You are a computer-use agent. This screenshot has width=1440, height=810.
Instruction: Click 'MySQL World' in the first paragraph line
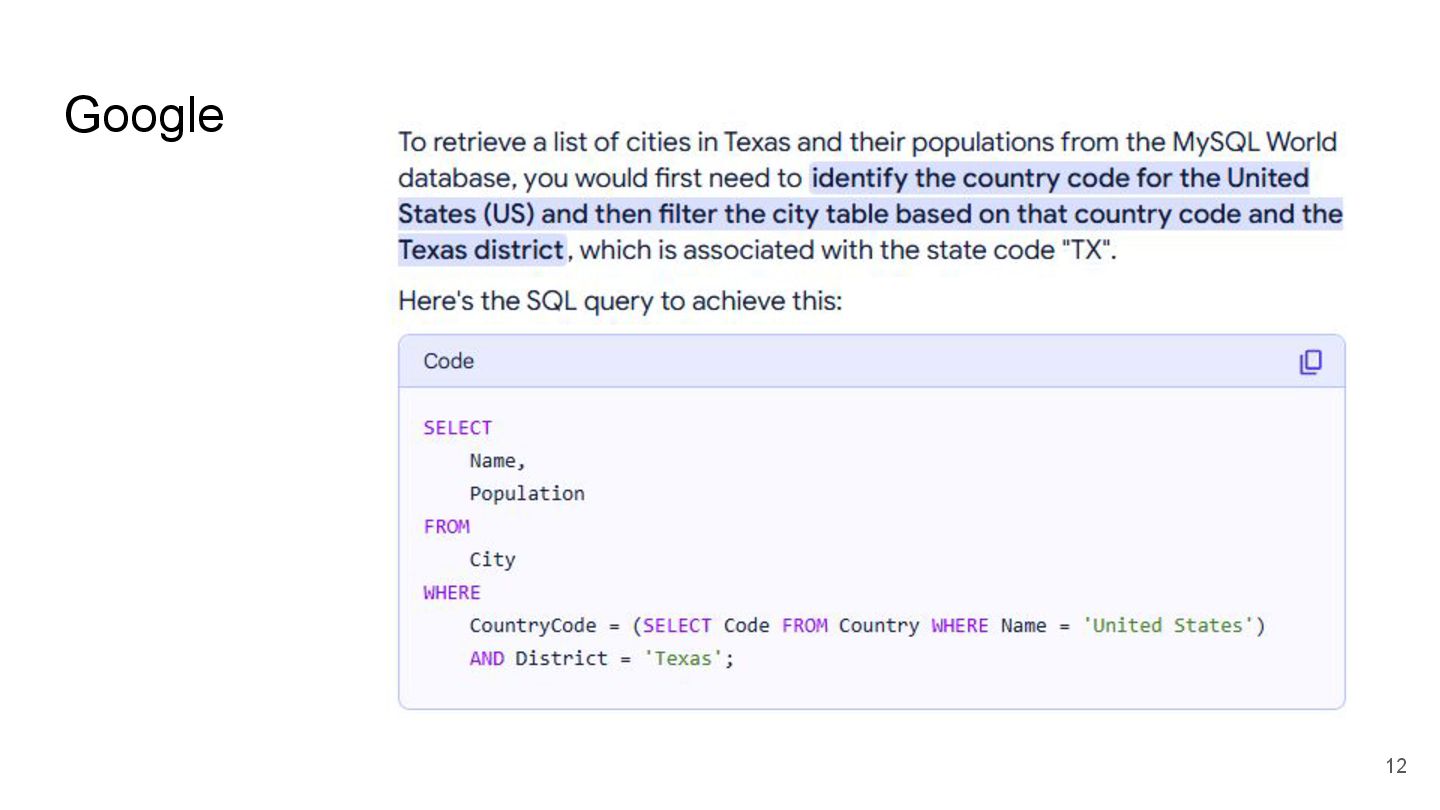coord(1255,142)
